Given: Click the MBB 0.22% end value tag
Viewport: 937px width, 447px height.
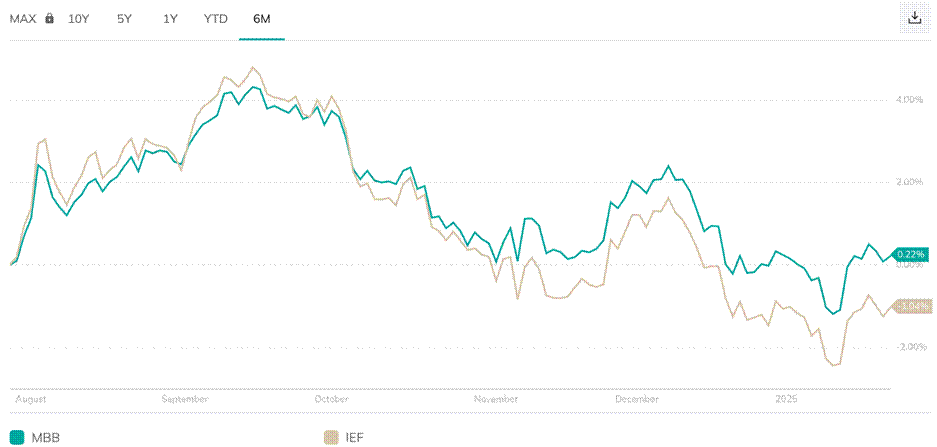Looking at the screenshot, I should tap(911, 253).
